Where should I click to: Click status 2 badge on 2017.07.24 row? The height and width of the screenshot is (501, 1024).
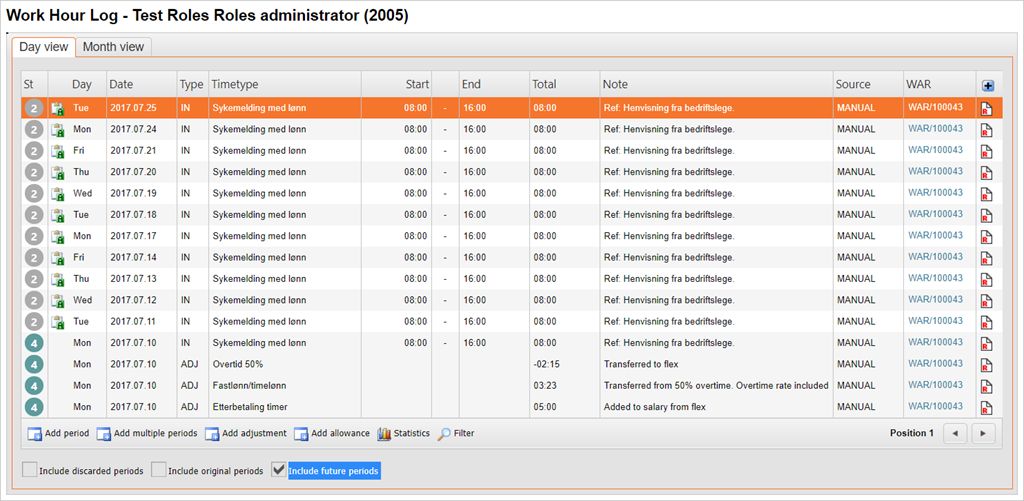click(33, 130)
